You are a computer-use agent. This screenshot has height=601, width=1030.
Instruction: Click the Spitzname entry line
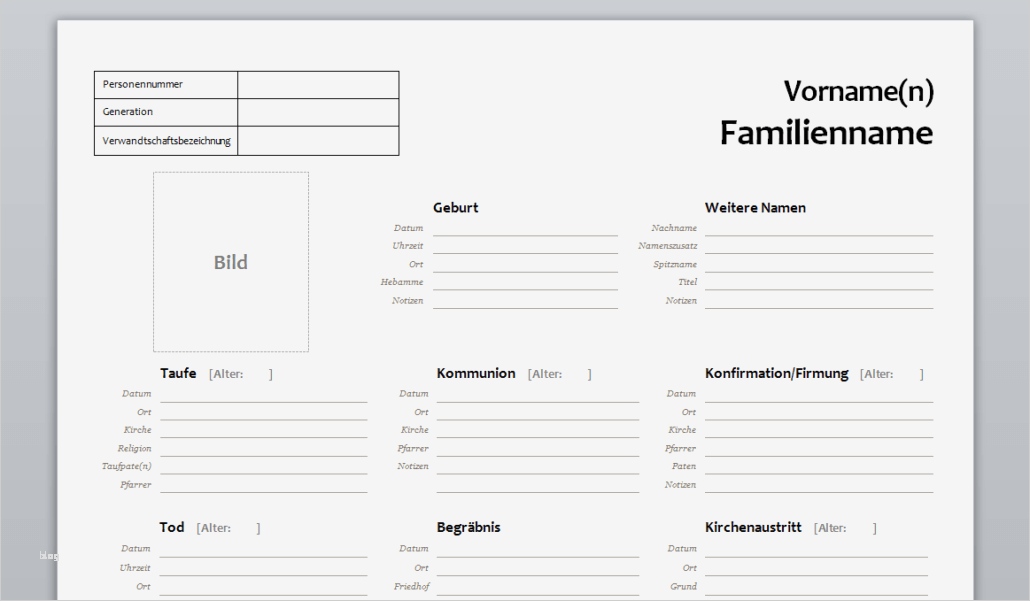point(818,265)
